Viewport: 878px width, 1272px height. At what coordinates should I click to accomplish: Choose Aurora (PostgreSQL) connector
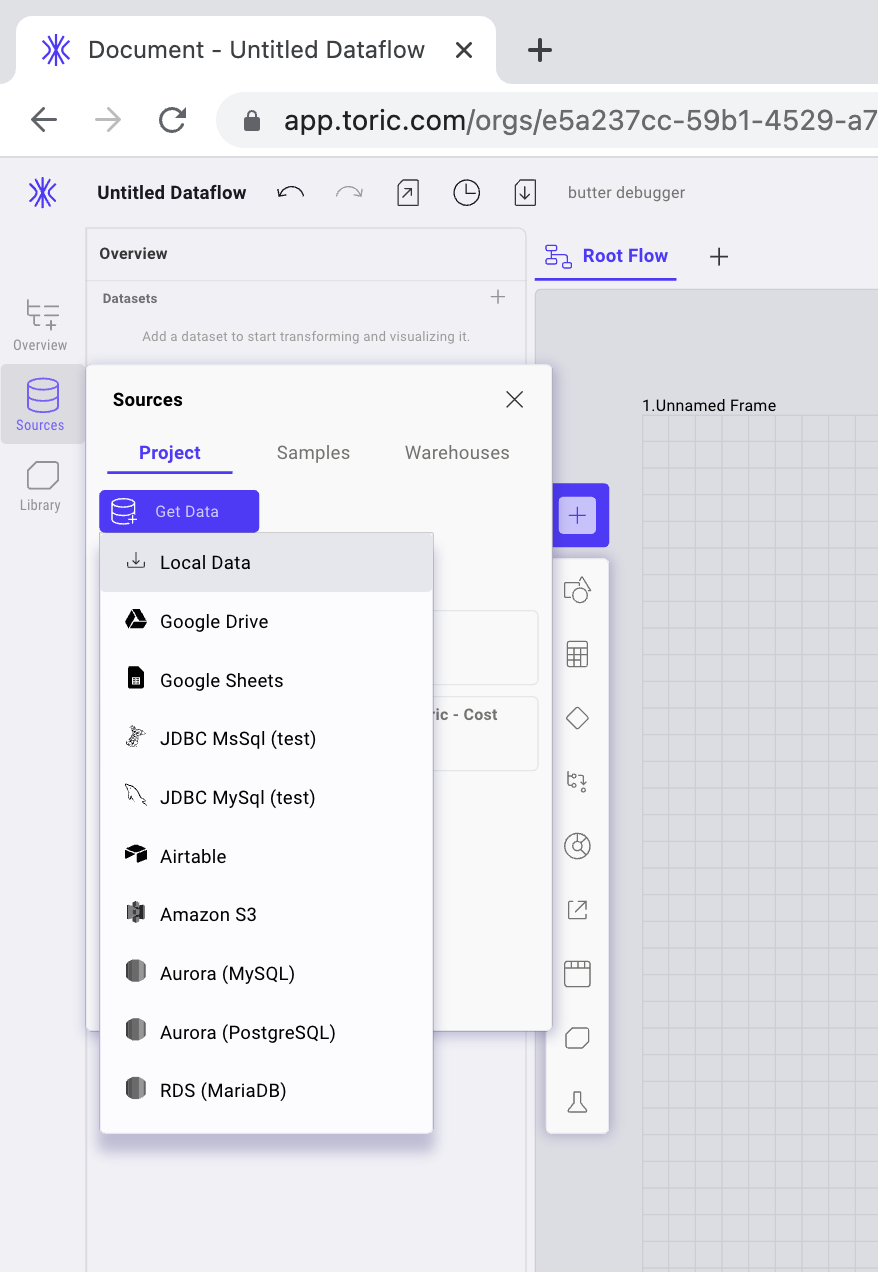pos(266,1032)
